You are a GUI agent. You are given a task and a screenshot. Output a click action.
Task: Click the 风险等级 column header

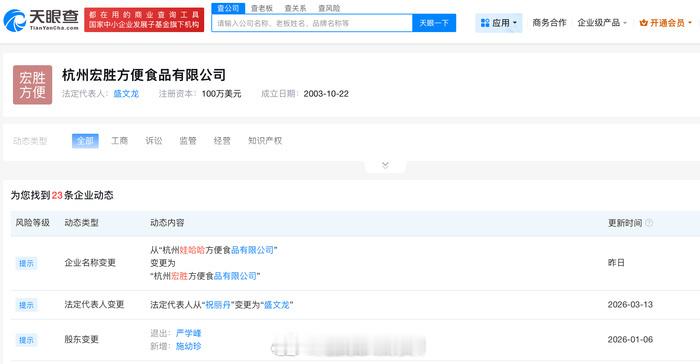(x=33, y=222)
